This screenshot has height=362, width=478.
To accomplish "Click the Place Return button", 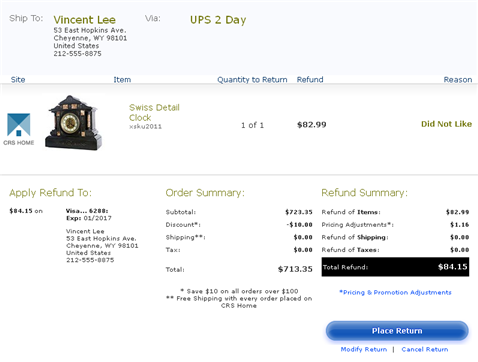I will [397, 331].
